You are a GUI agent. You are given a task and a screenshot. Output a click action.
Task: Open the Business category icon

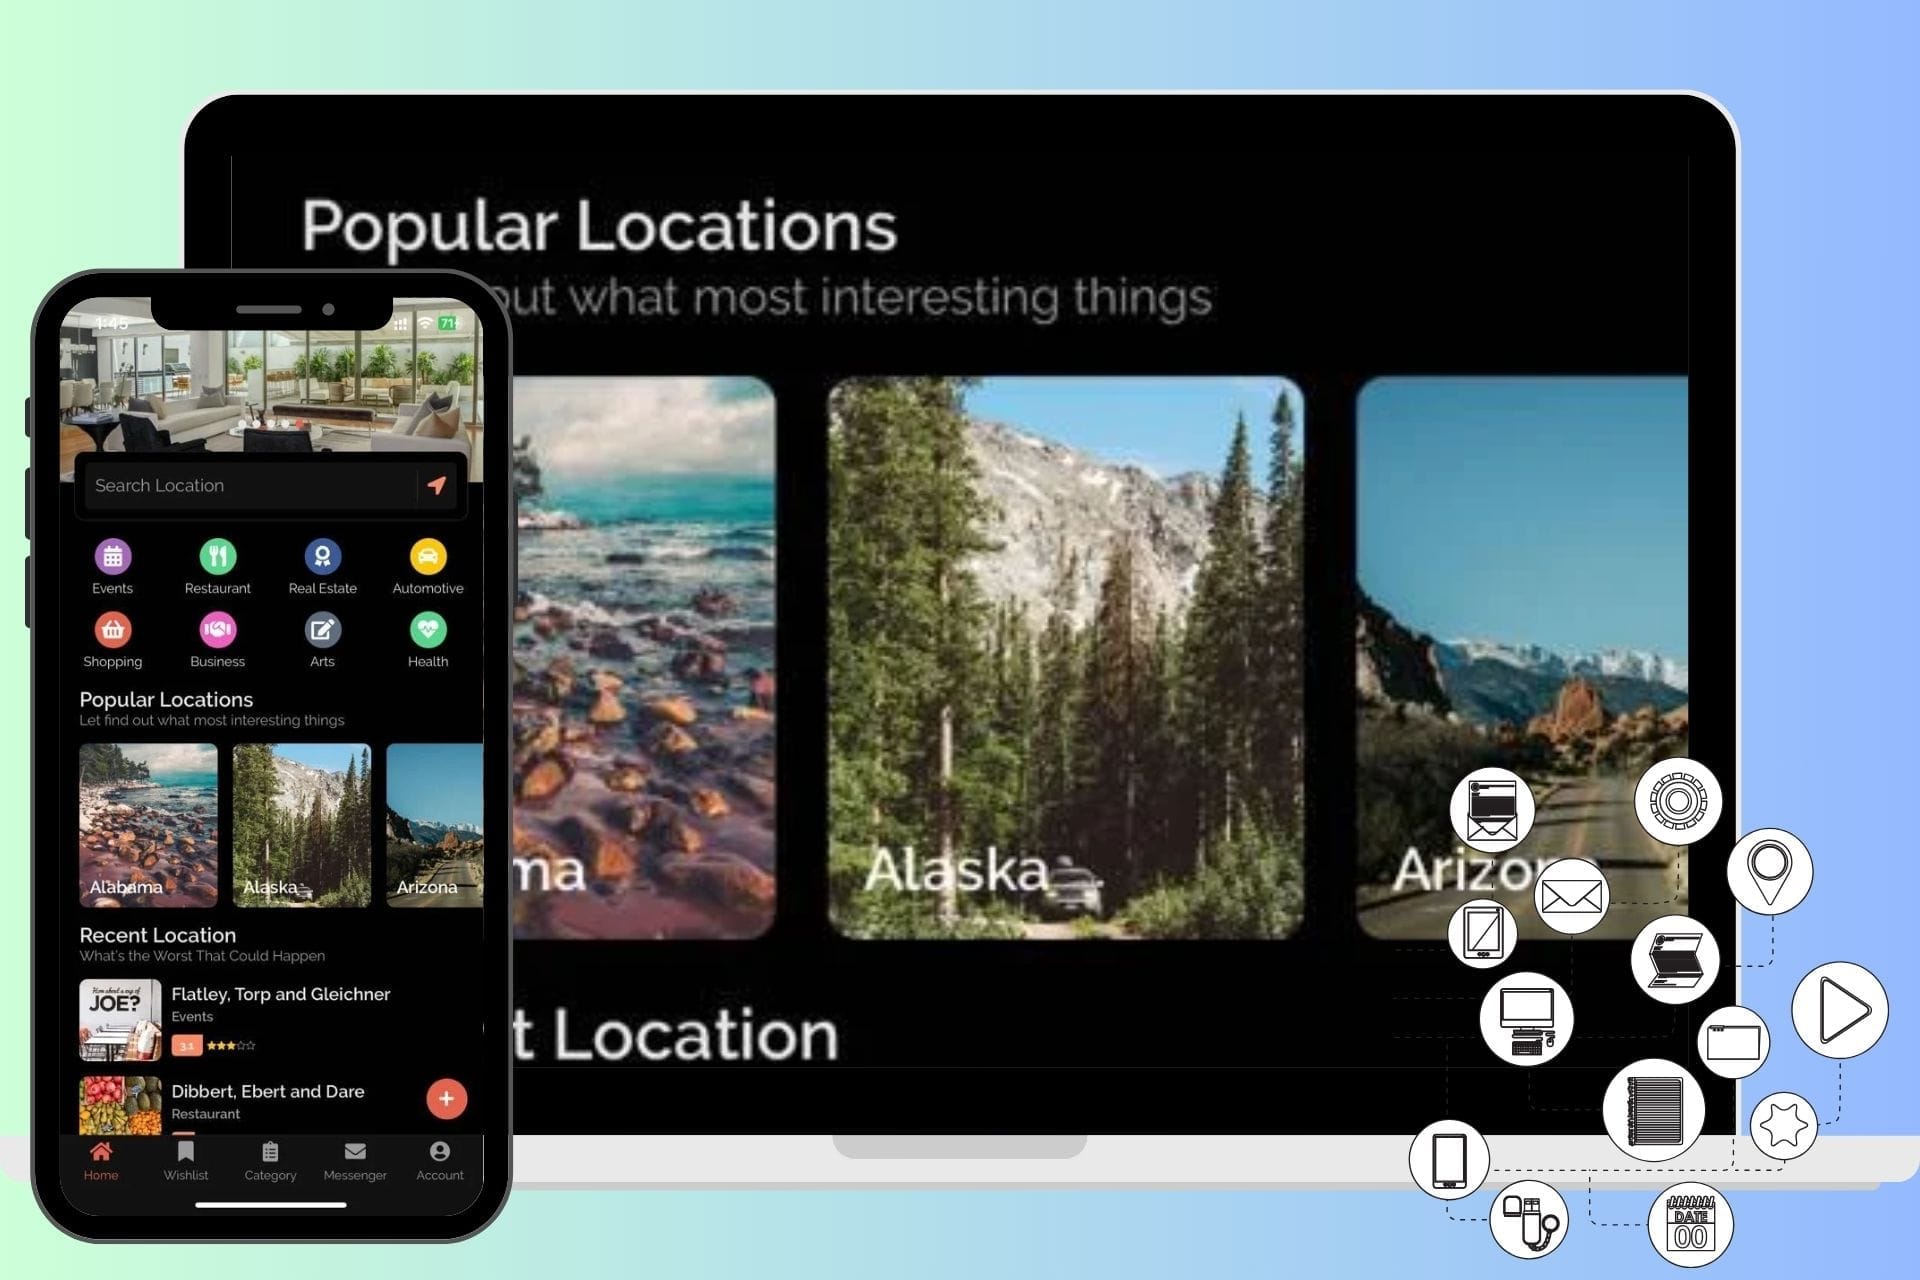pos(218,629)
